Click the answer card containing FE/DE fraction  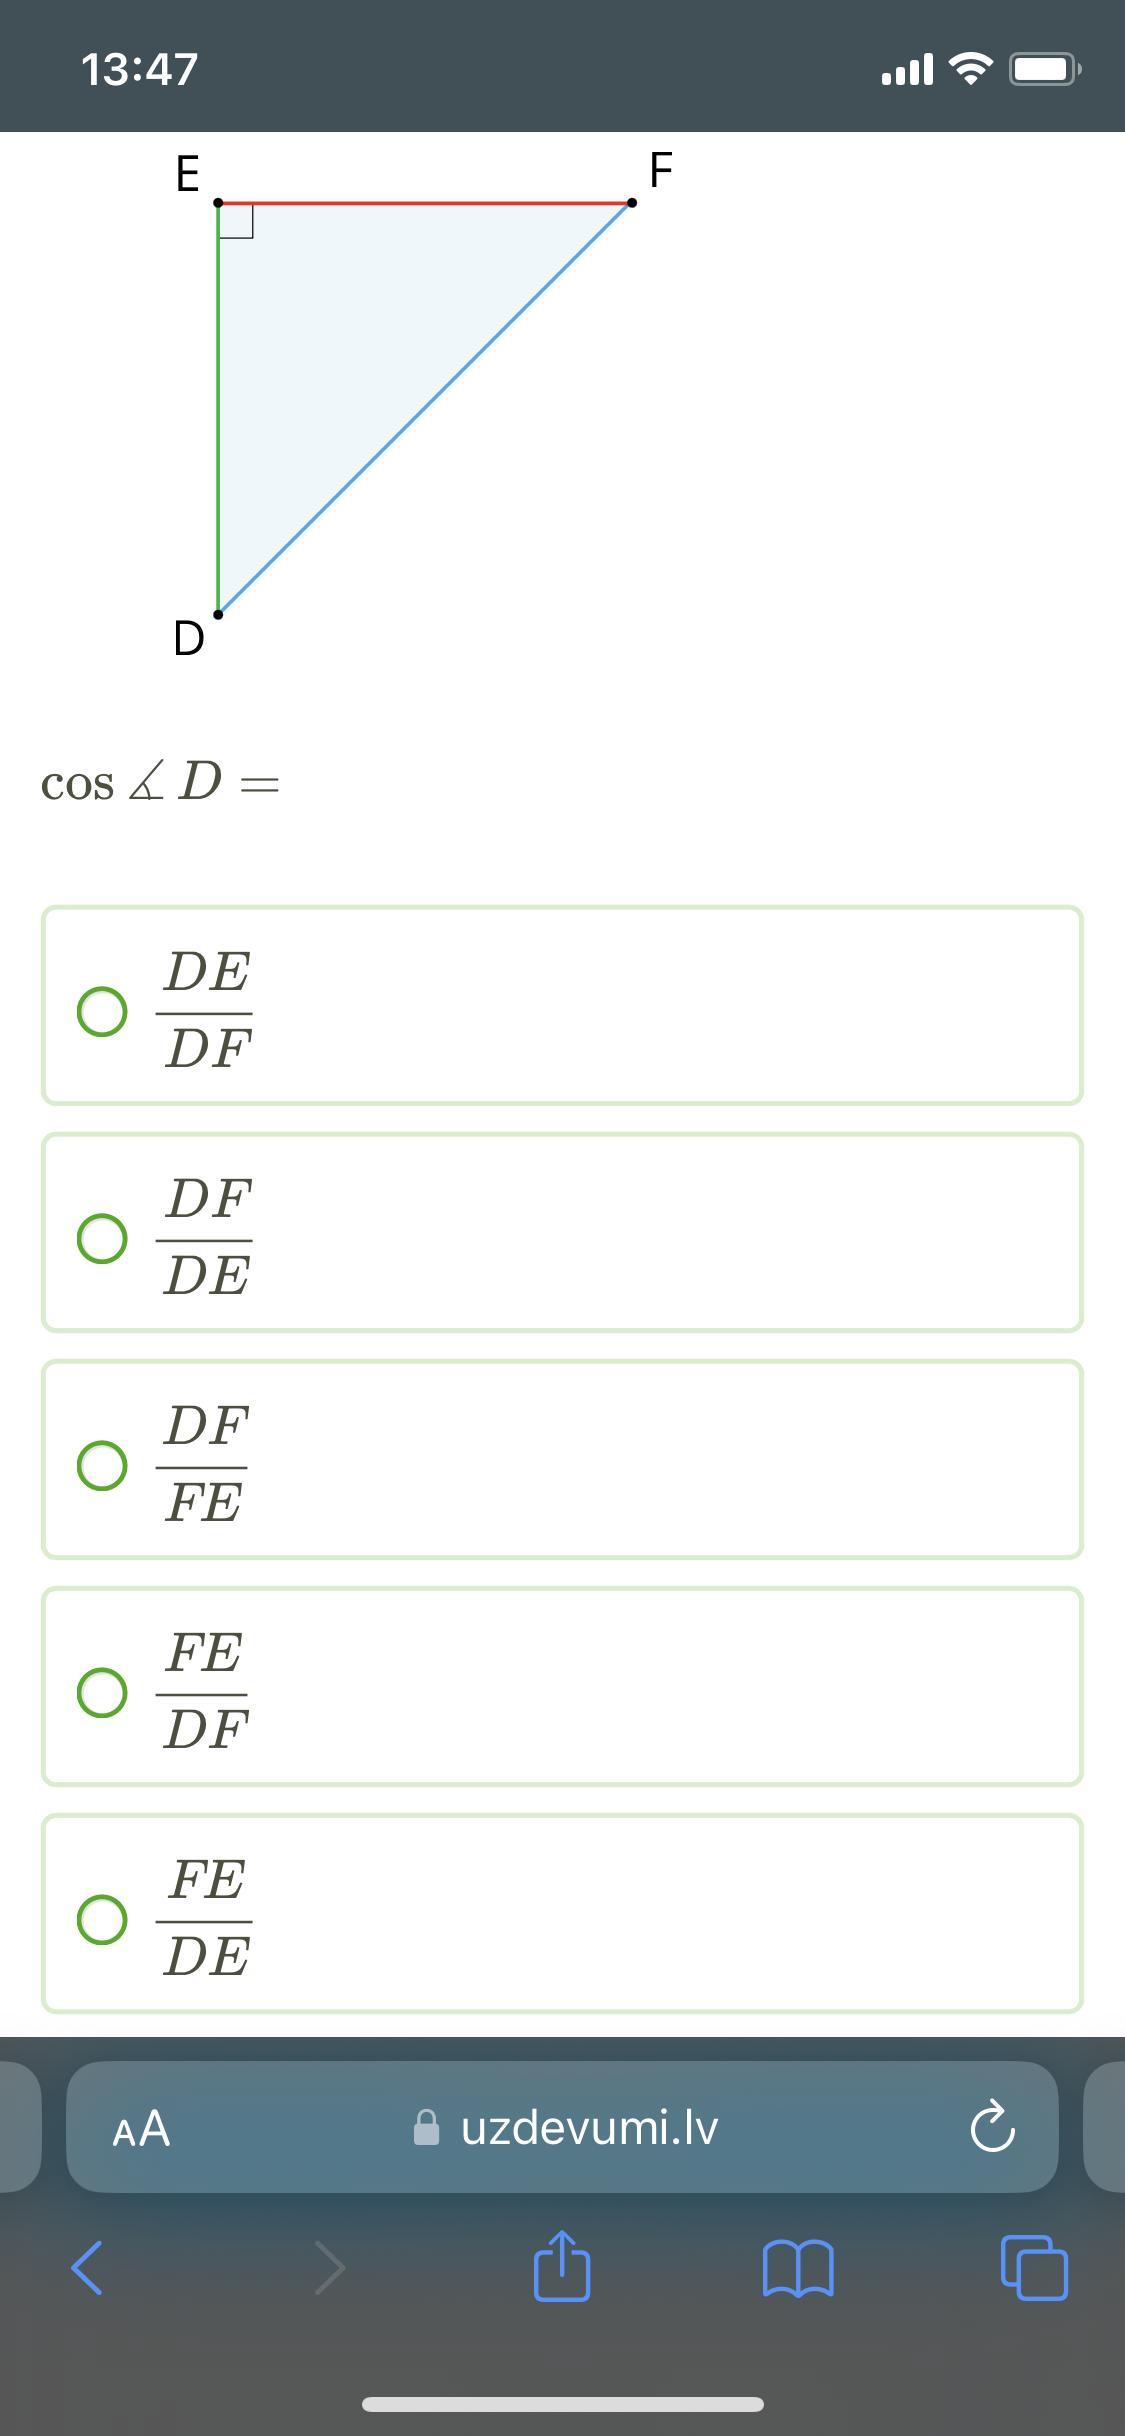click(x=562, y=1913)
